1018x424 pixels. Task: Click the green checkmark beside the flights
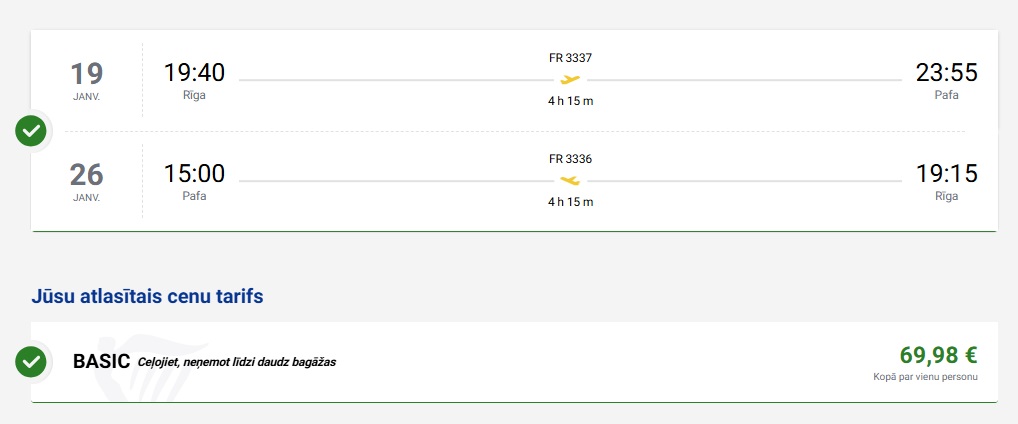(x=32, y=130)
